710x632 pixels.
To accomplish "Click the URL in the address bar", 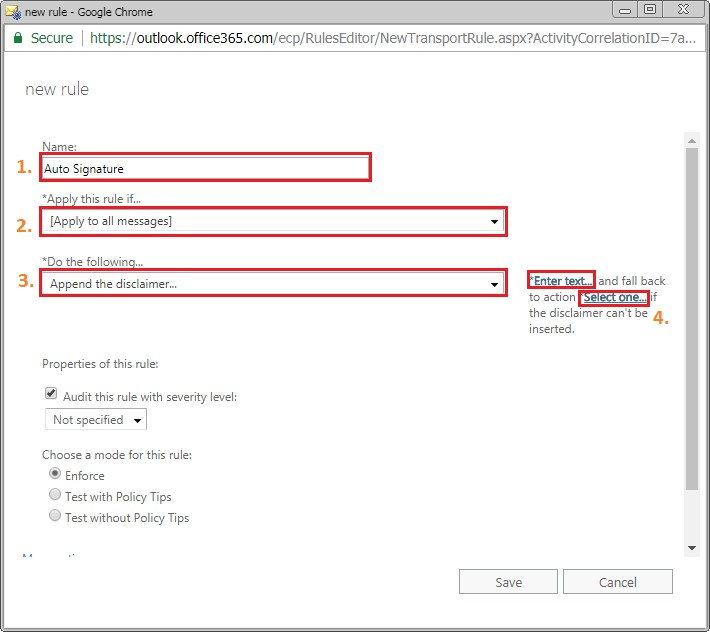I will (x=392, y=38).
